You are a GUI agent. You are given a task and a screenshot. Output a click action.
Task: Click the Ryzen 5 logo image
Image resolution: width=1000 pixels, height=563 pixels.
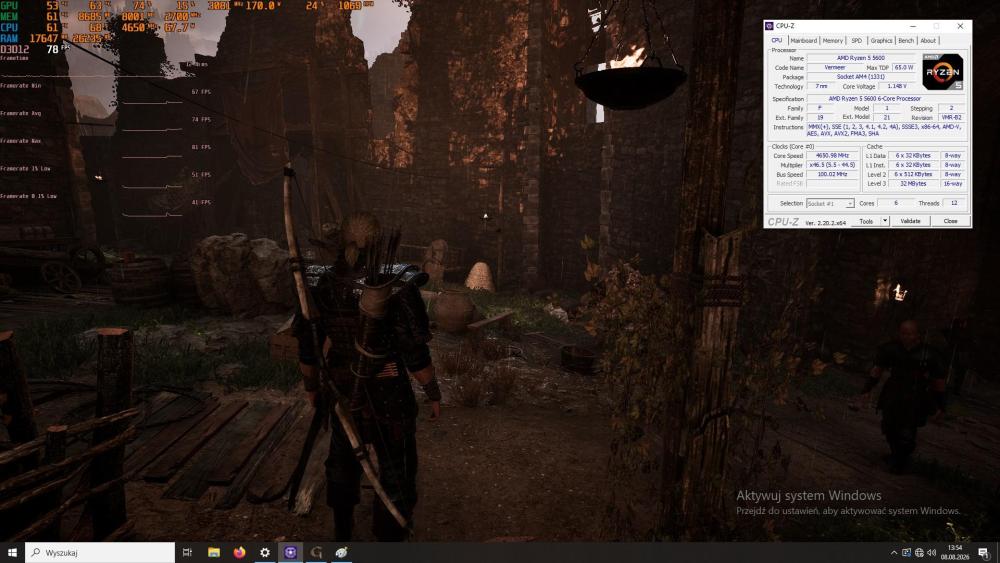tap(943, 71)
